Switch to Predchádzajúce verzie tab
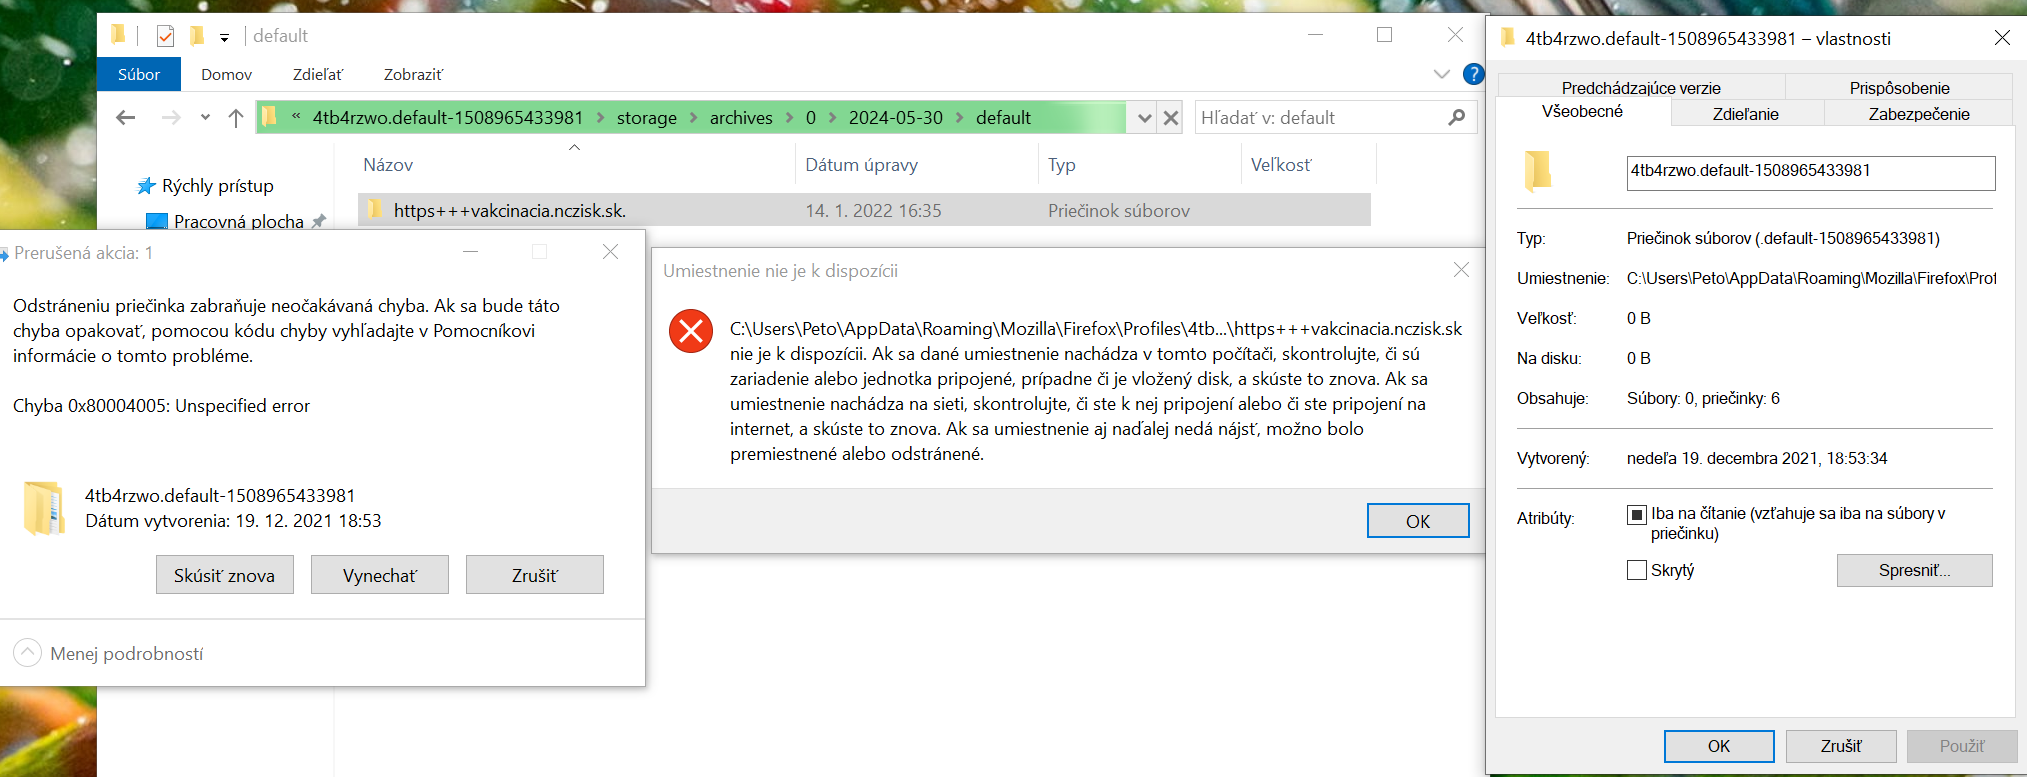 1641,87
